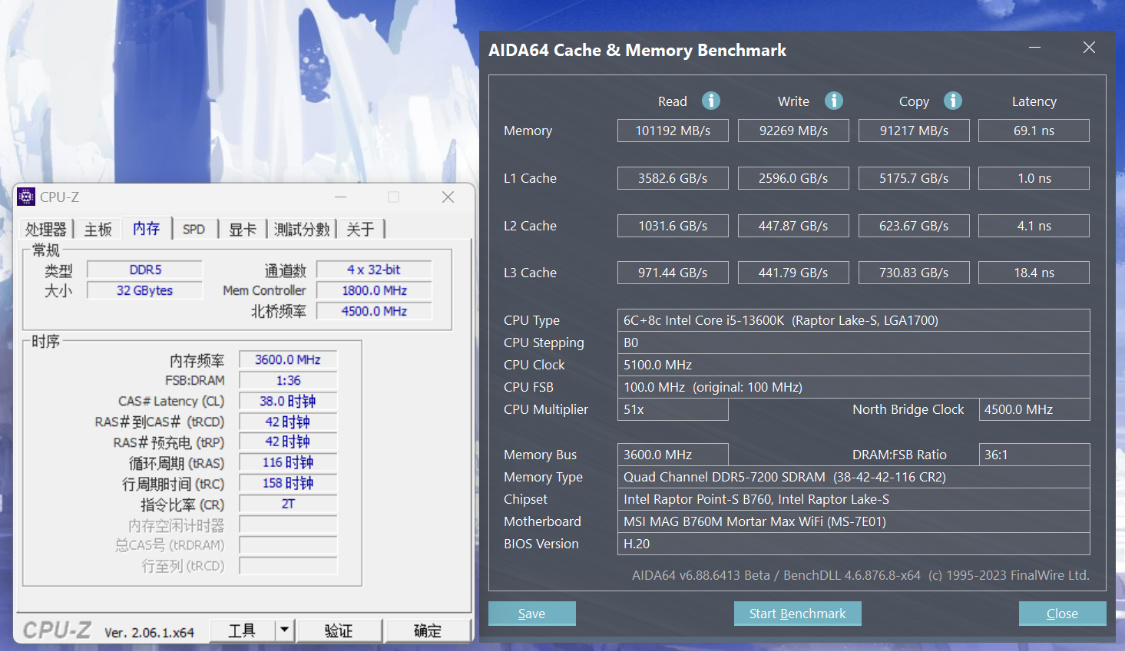Image resolution: width=1125 pixels, height=651 pixels.
Task: Click Mem Controller 1800.0 MHz value
Action: [x=374, y=291]
